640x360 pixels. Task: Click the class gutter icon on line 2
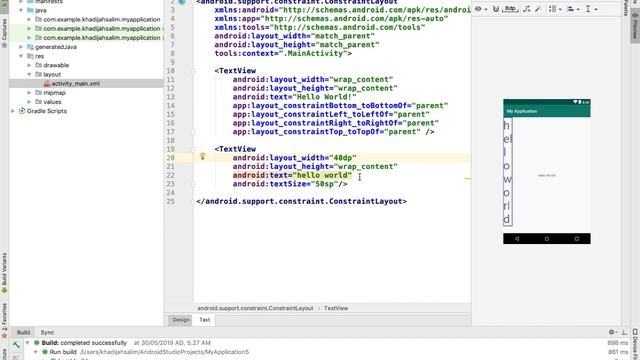pyautogui.click(x=182, y=2)
